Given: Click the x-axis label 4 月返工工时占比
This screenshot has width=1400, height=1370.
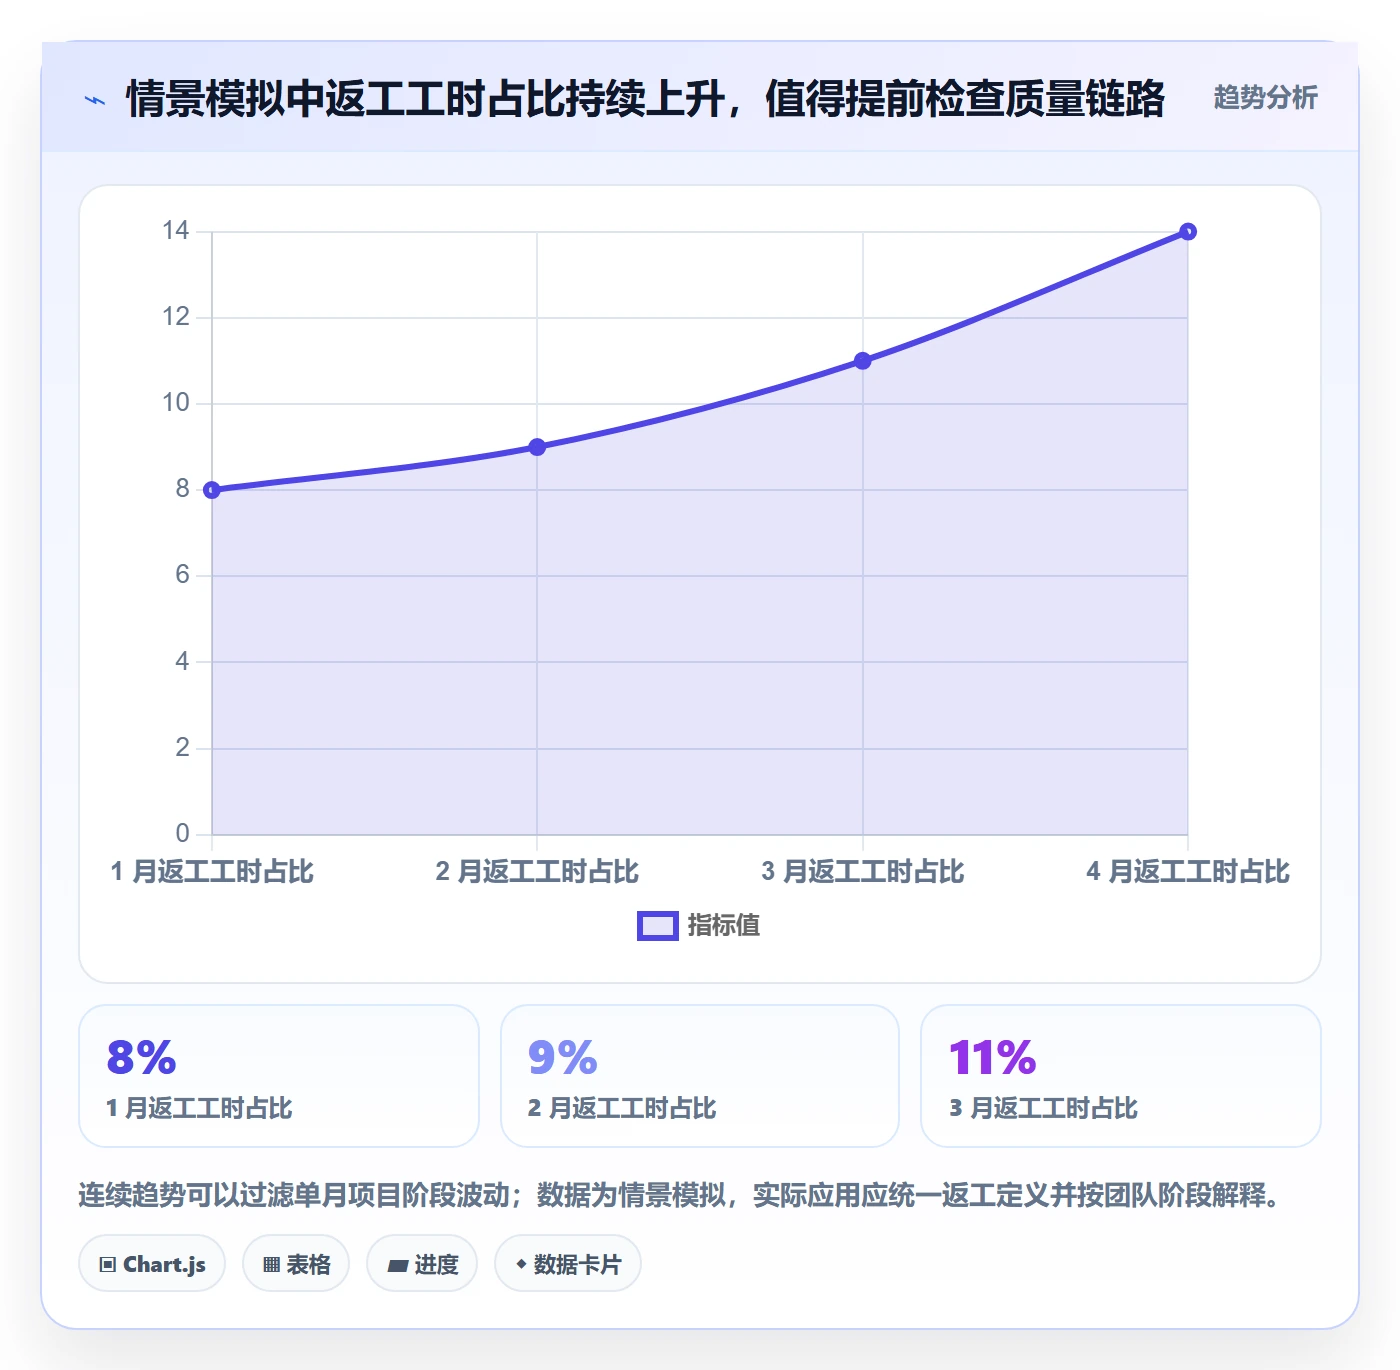Looking at the screenshot, I should pos(1188,872).
